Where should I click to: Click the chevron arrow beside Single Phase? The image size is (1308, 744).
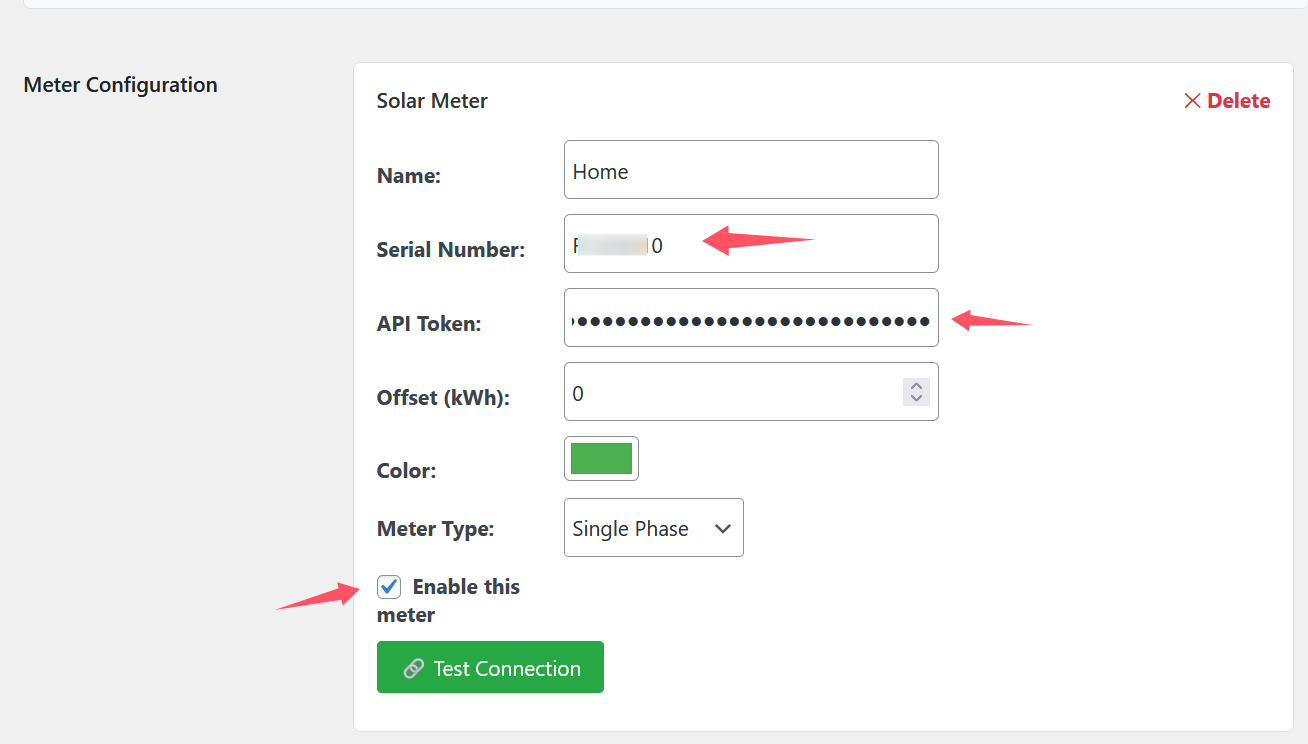click(723, 529)
